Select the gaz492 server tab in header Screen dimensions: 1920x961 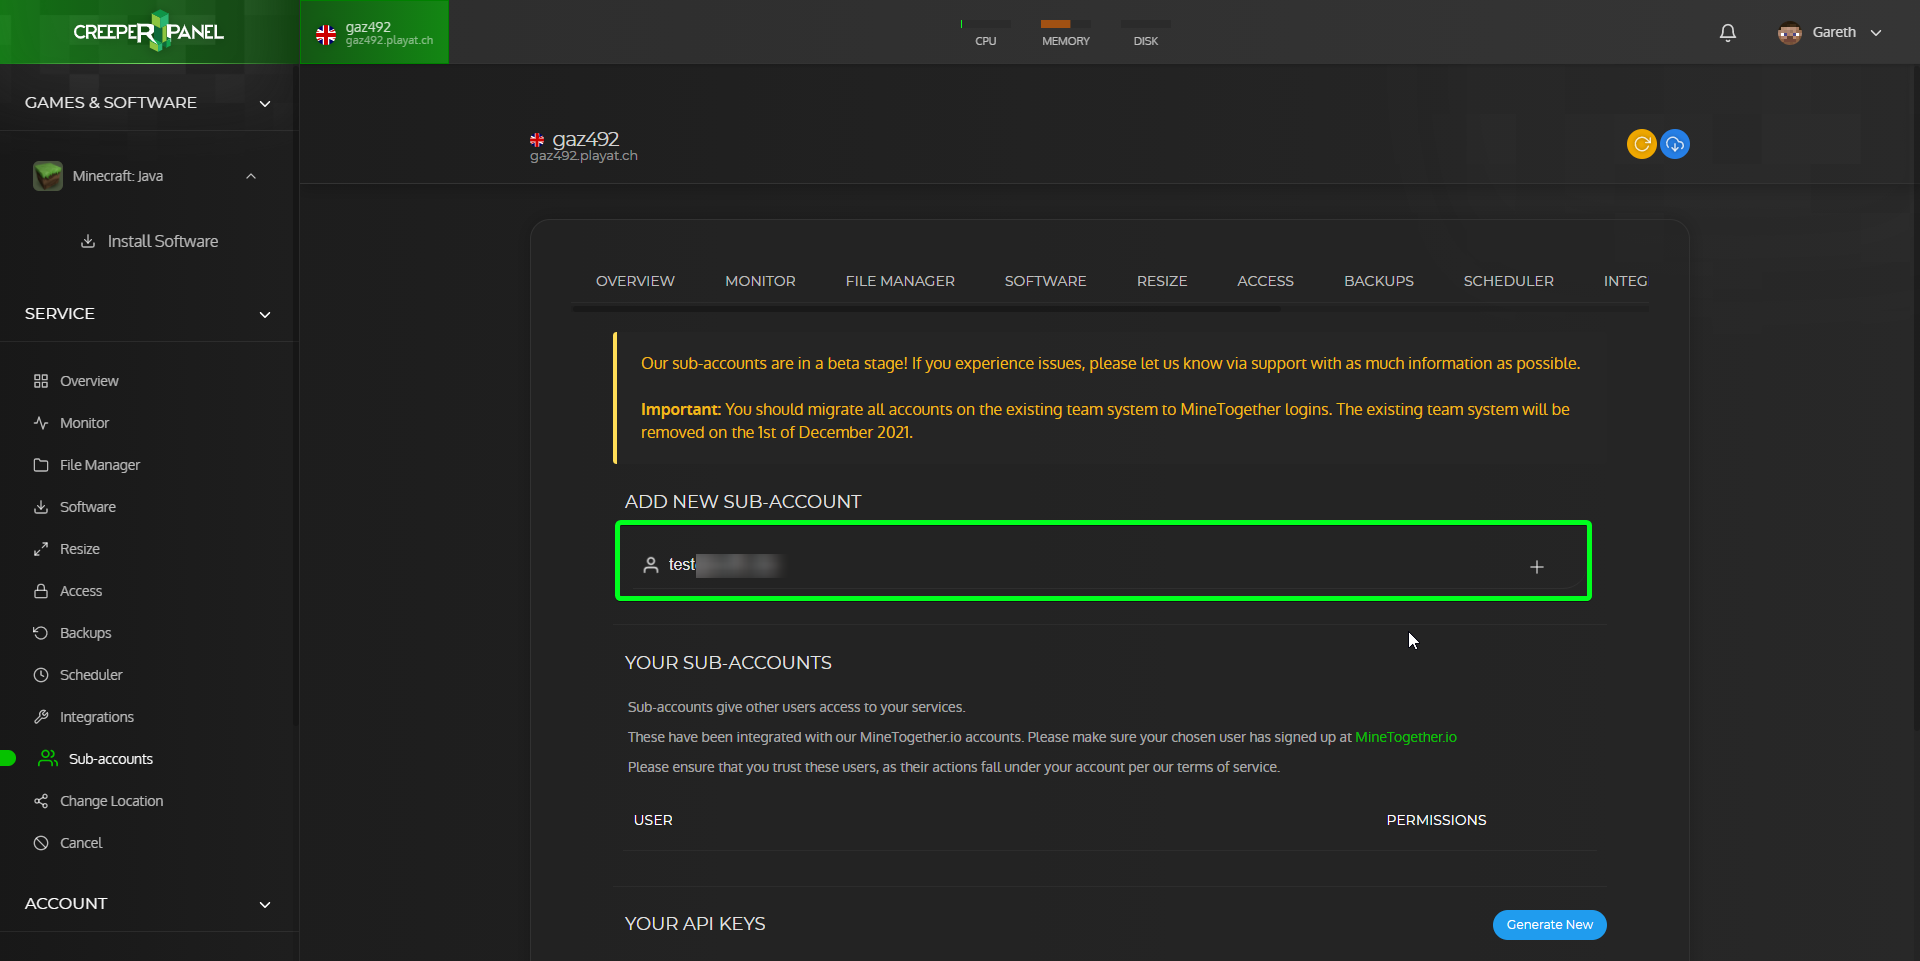pos(374,32)
